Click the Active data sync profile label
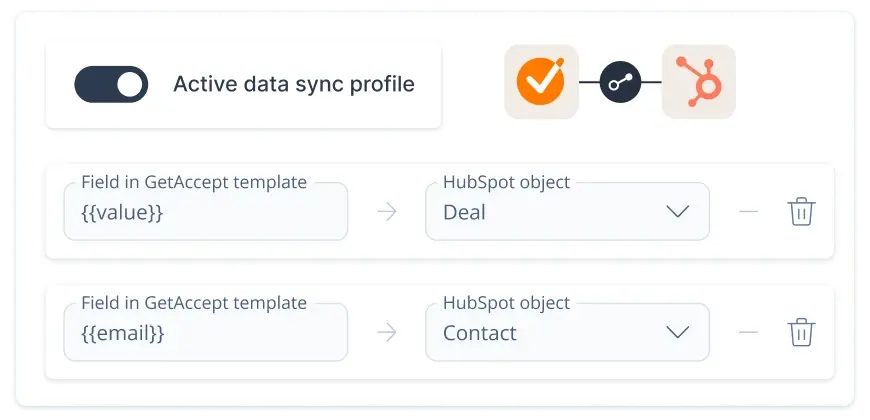The image size is (870, 420). tap(294, 84)
